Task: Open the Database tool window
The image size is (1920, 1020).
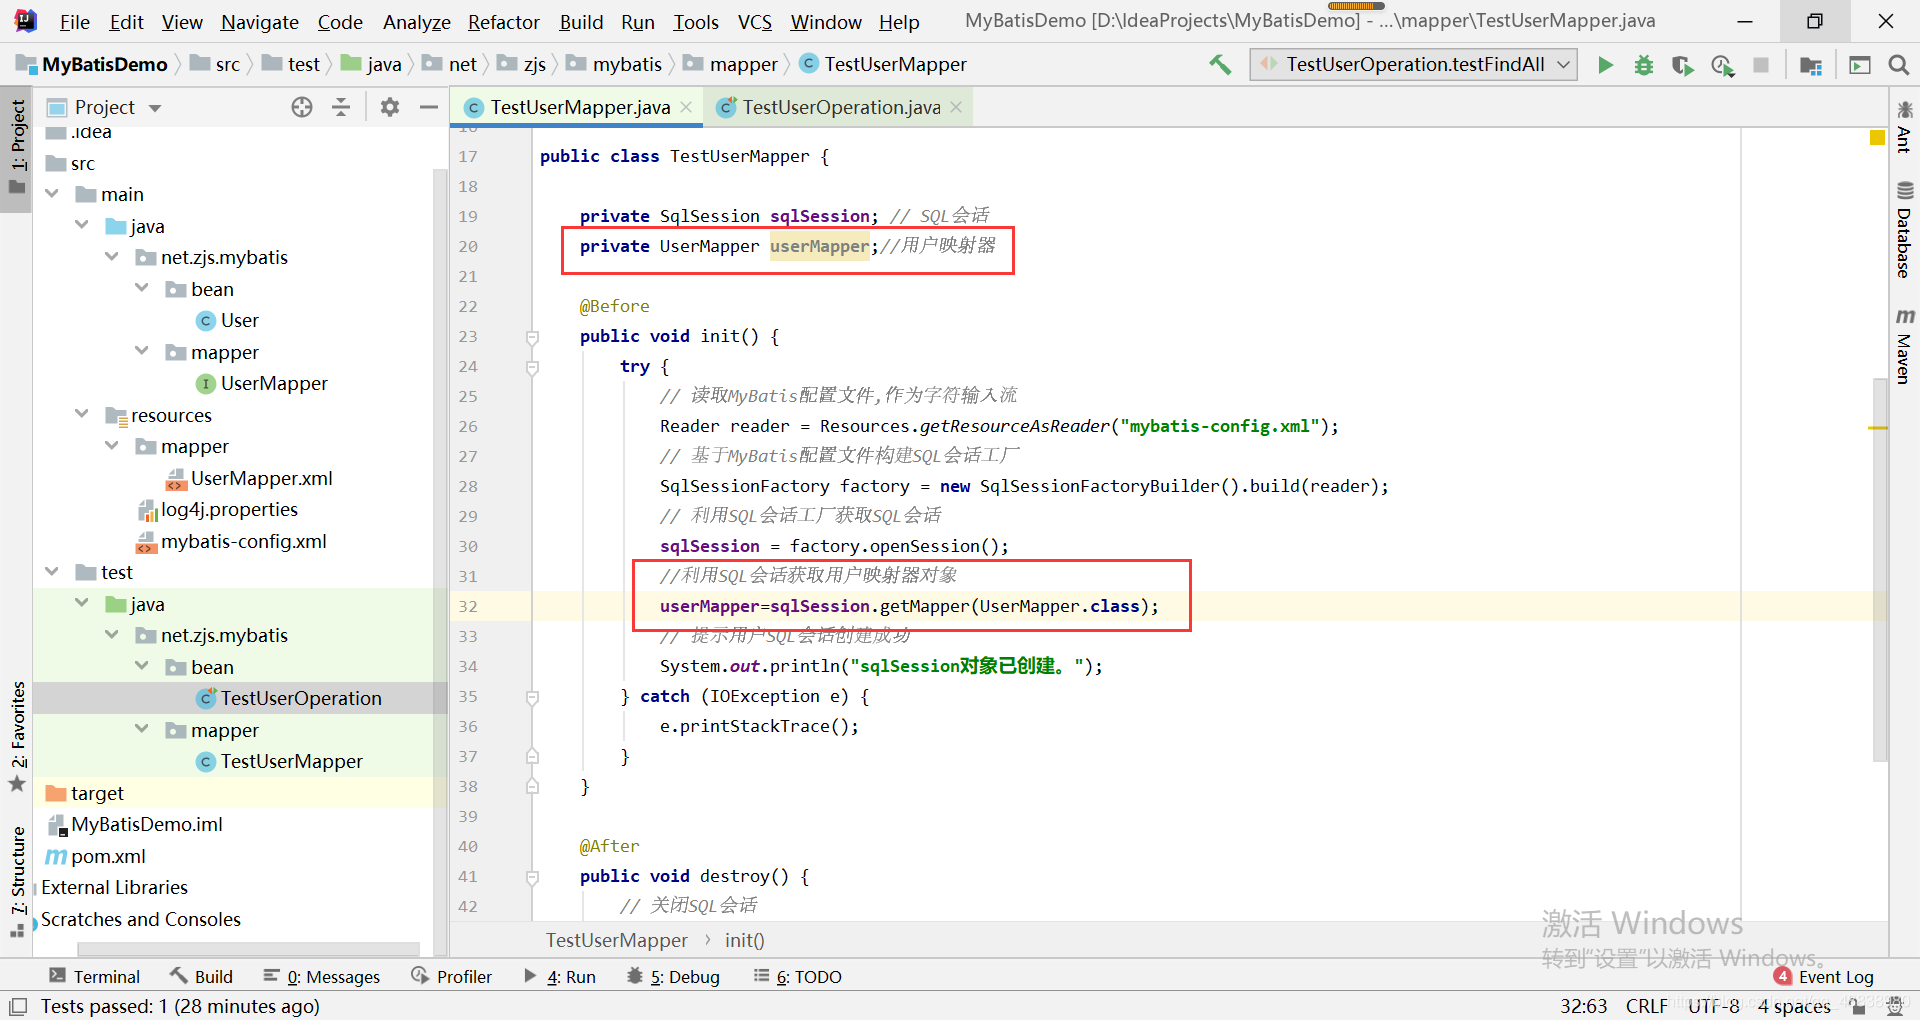Action: click(1905, 230)
